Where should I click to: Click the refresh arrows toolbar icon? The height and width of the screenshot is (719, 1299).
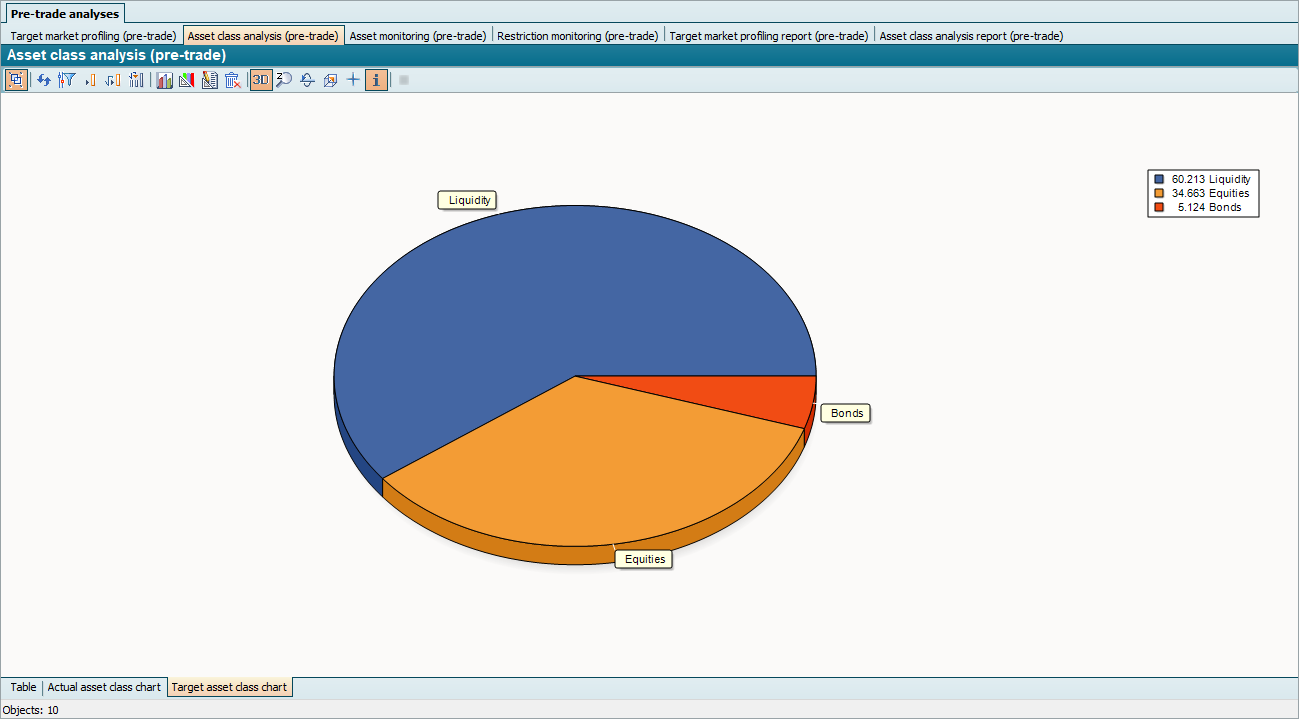tap(44, 80)
